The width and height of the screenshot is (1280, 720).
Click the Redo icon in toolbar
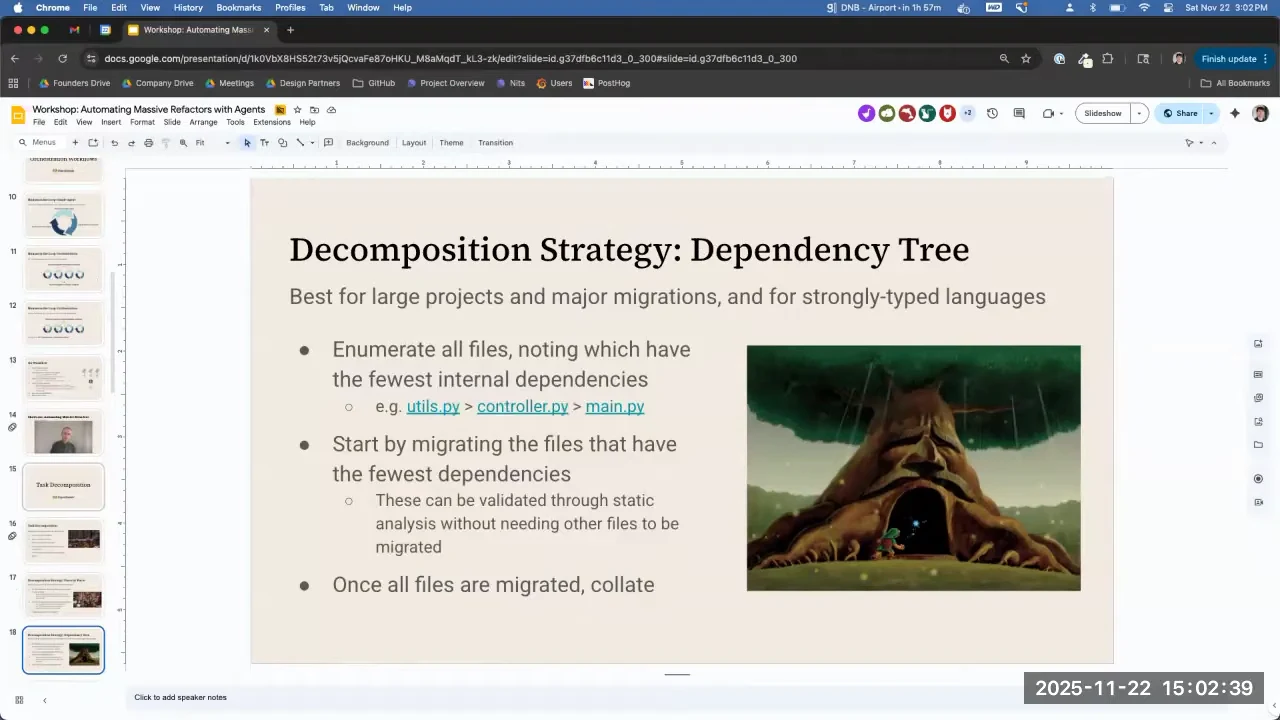[x=131, y=143]
